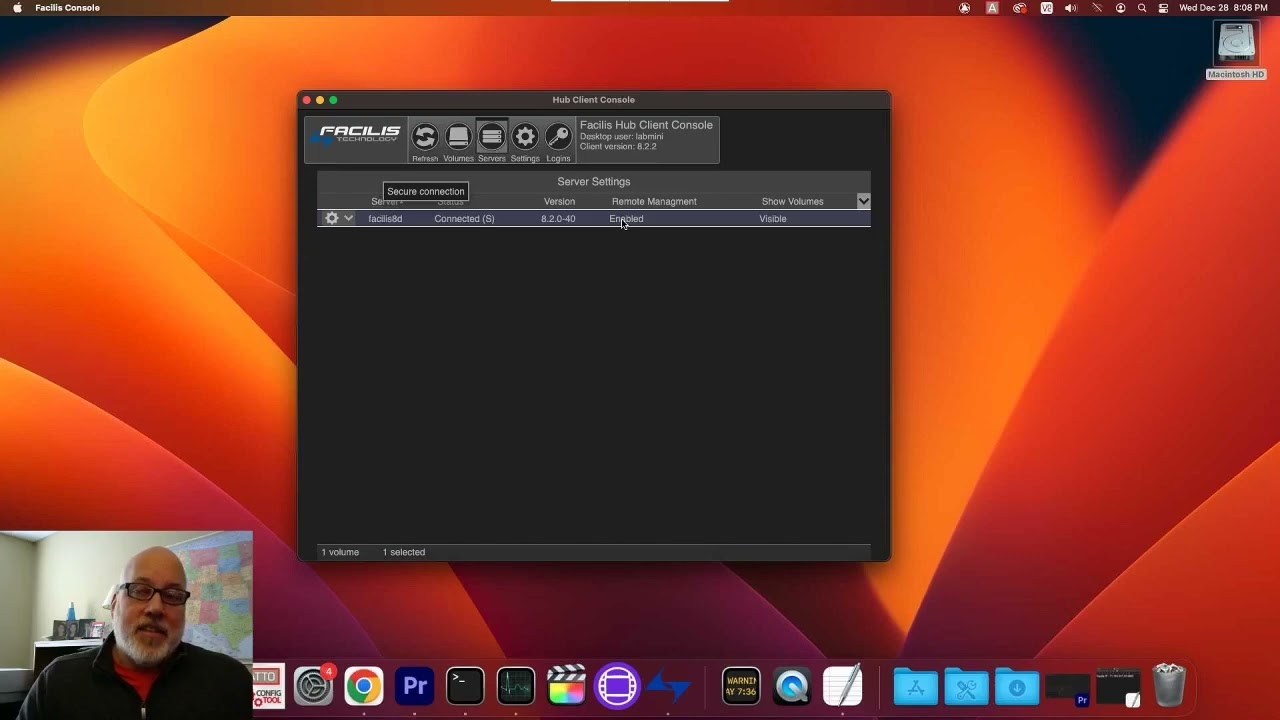1280x720 pixels.
Task: Open the Console warning-log app in the Dock
Action: [x=741, y=687]
